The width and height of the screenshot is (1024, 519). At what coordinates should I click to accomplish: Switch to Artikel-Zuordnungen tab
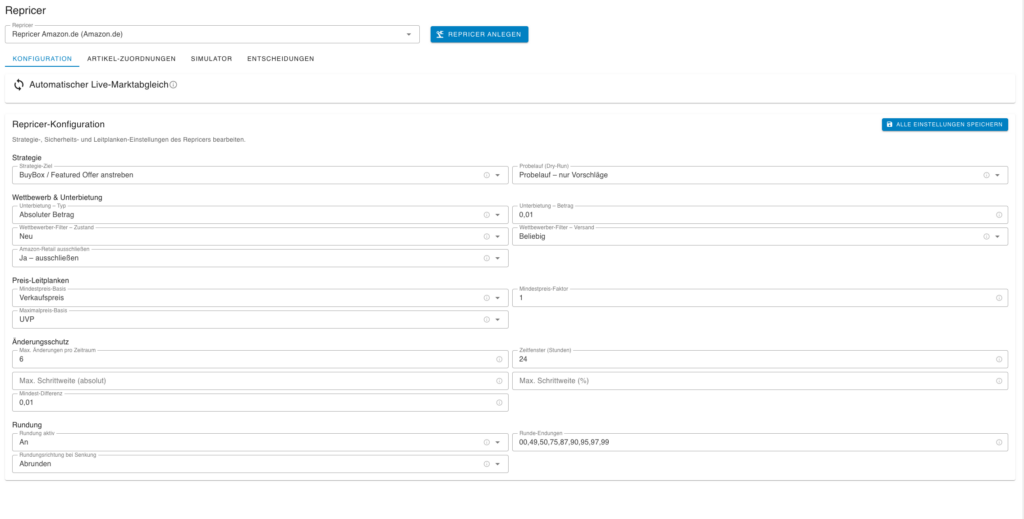(131, 59)
